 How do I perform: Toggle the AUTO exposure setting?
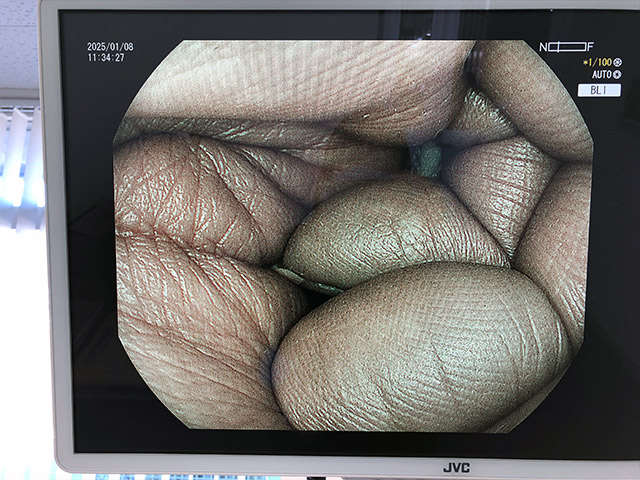click(x=600, y=74)
